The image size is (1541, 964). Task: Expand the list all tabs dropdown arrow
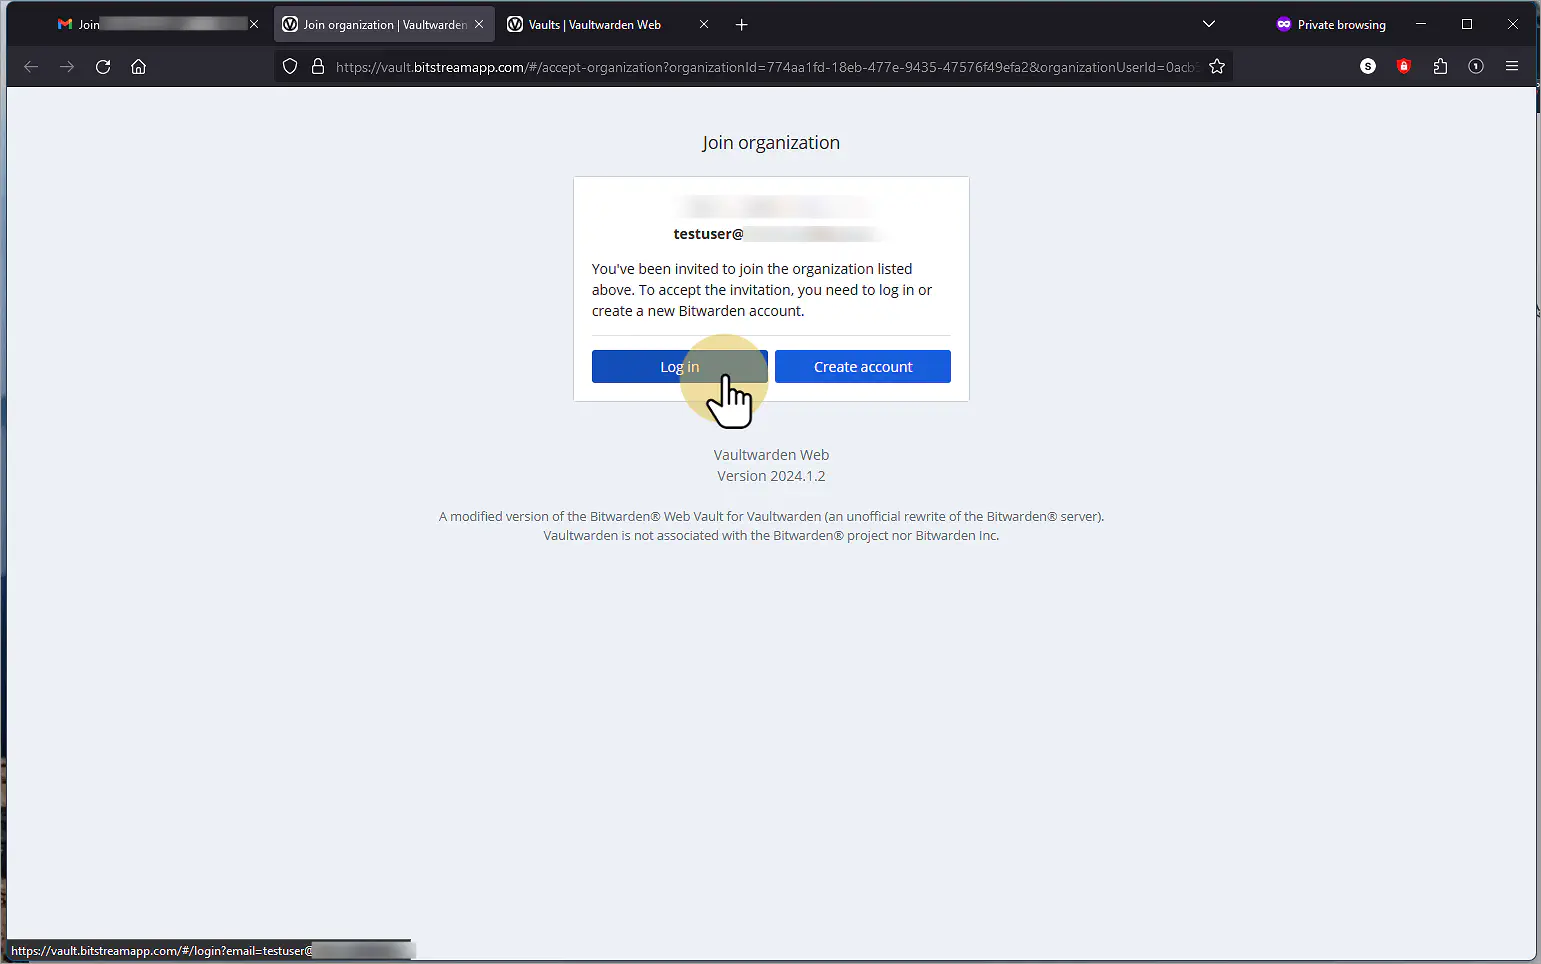(1209, 24)
